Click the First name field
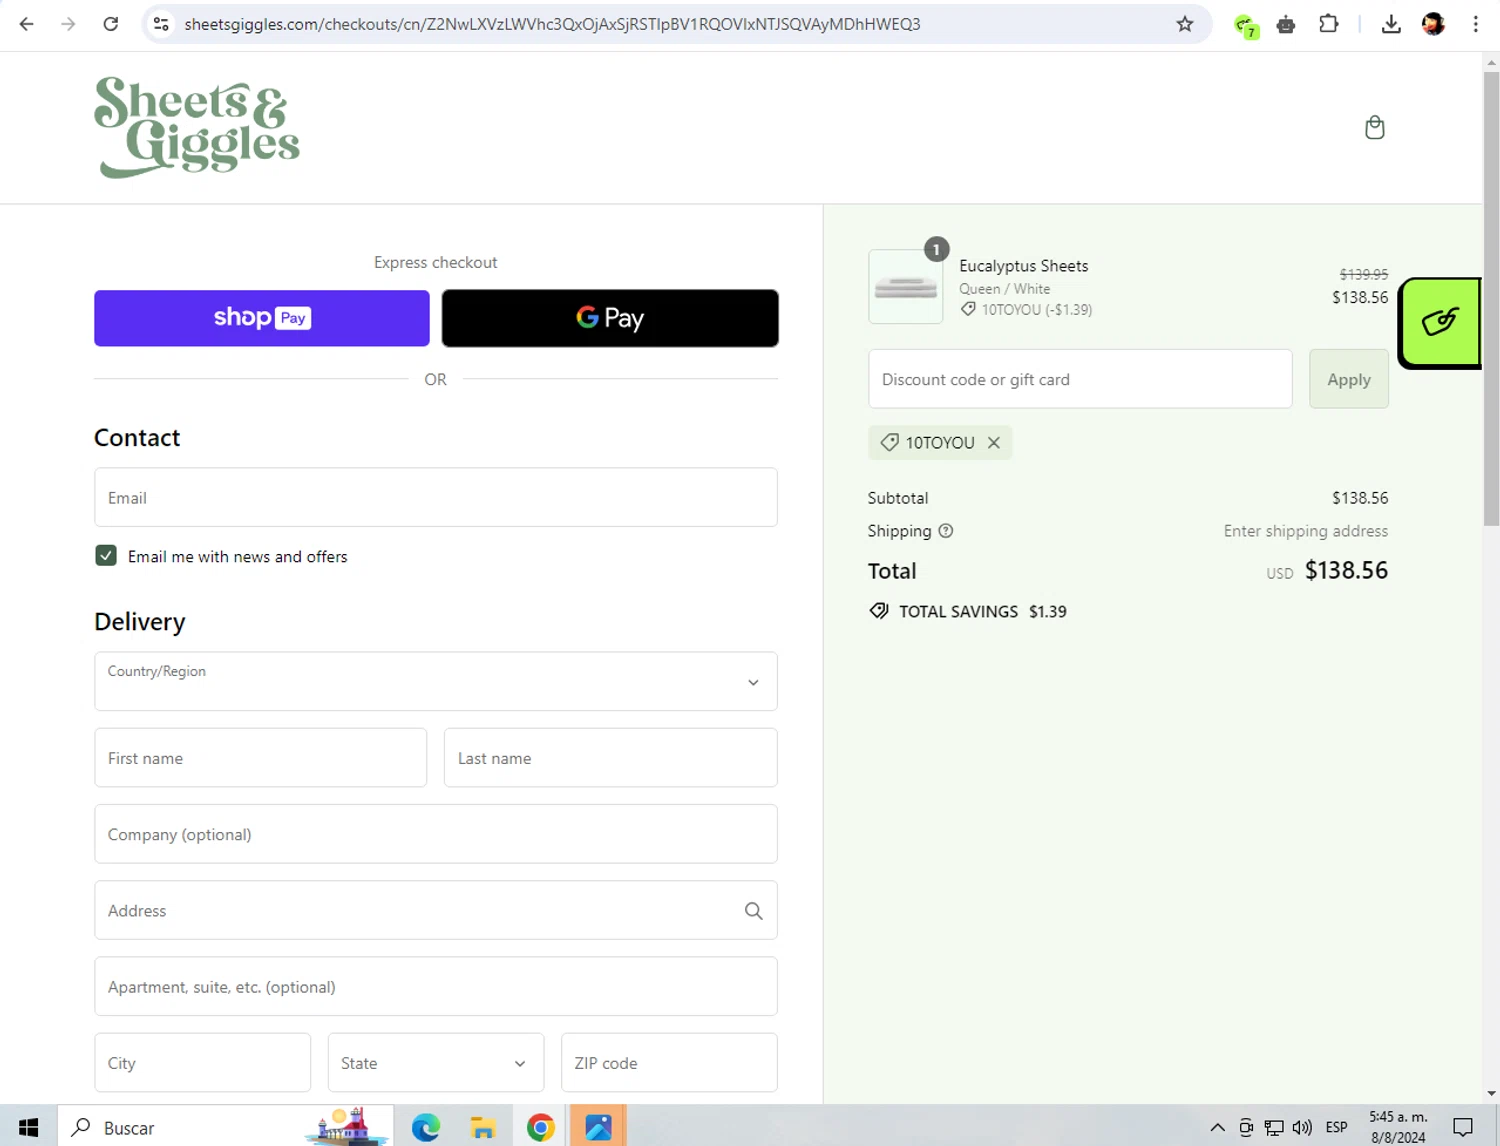Image resolution: width=1500 pixels, height=1146 pixels. (x=261, y=758)
